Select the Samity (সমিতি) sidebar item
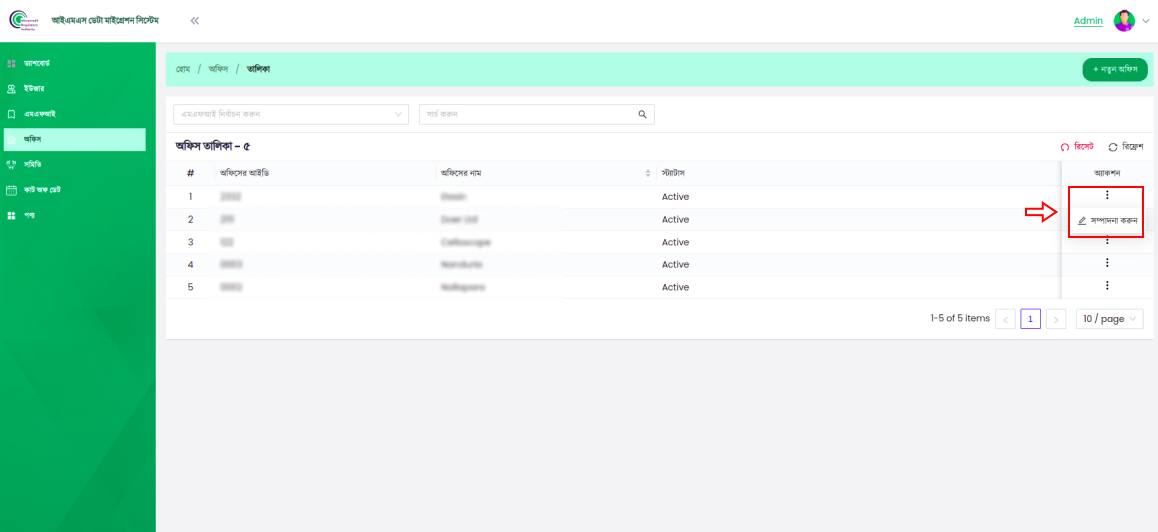 pyautogui.click(x=33, y=164)
